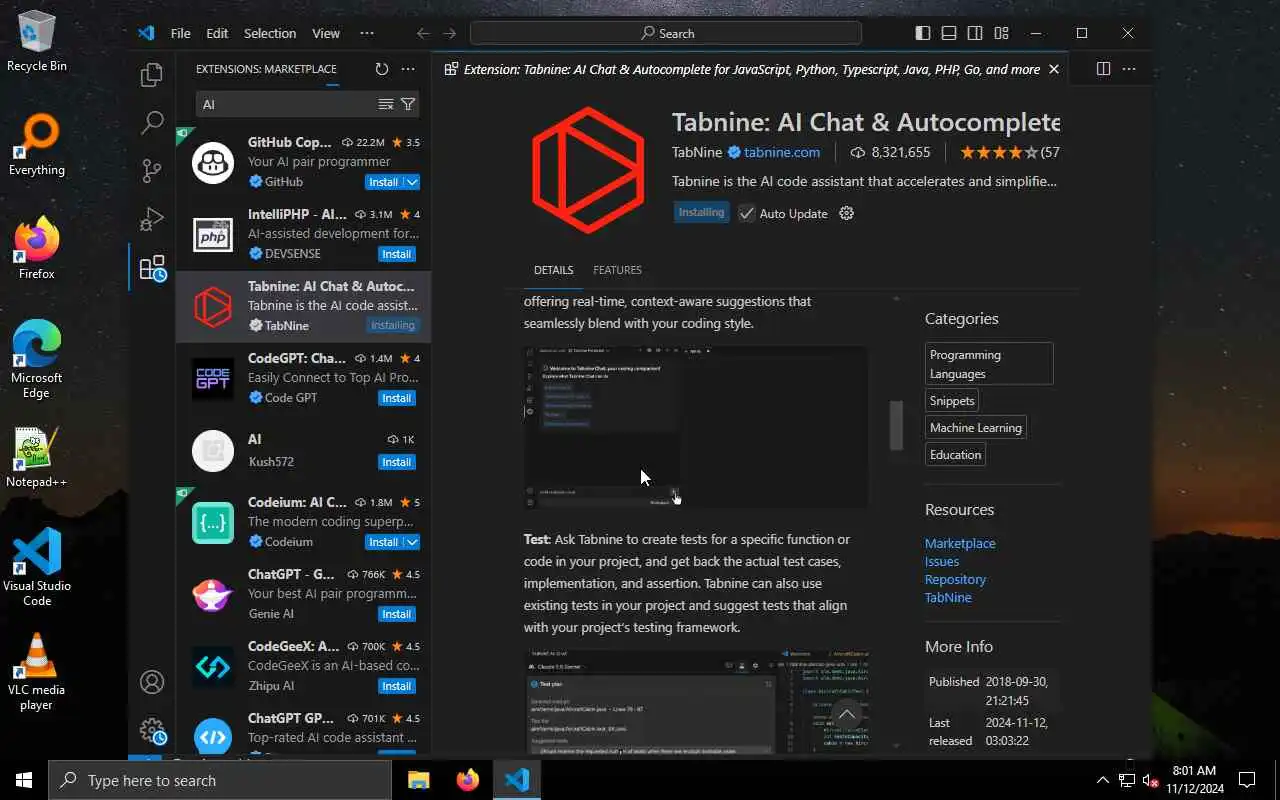Go forward with the navigation arrow

(450, 33)
